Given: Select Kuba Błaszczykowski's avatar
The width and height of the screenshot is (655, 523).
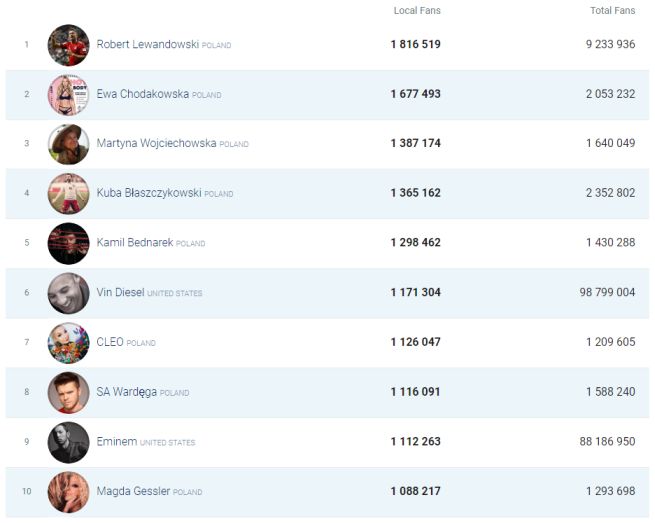Looking at the screenshot, I should point(68,194).
